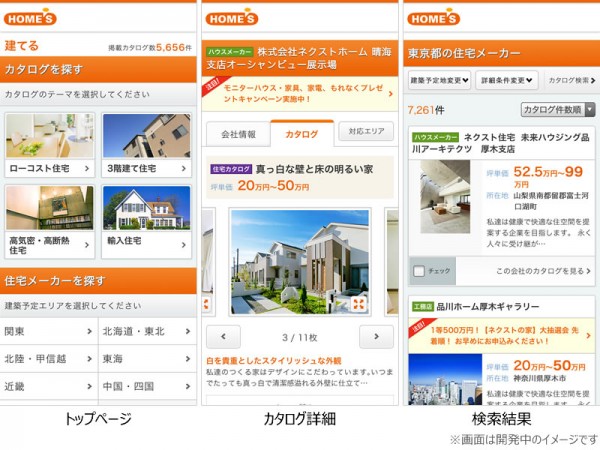The height and width of the screenshot is (450, 600).
Task: Open the 3階建て住宅 catalog theme
Action: pos(147,145)
